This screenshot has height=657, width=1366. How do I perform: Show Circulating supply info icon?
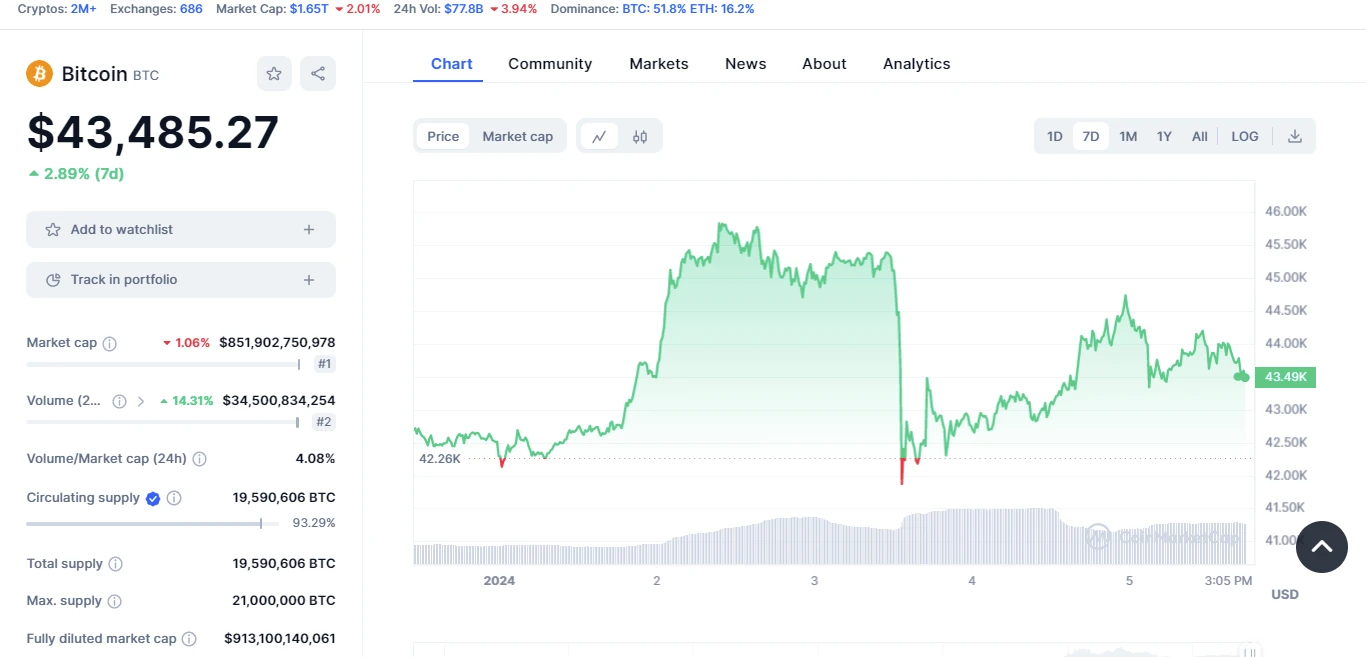[174, 498]
